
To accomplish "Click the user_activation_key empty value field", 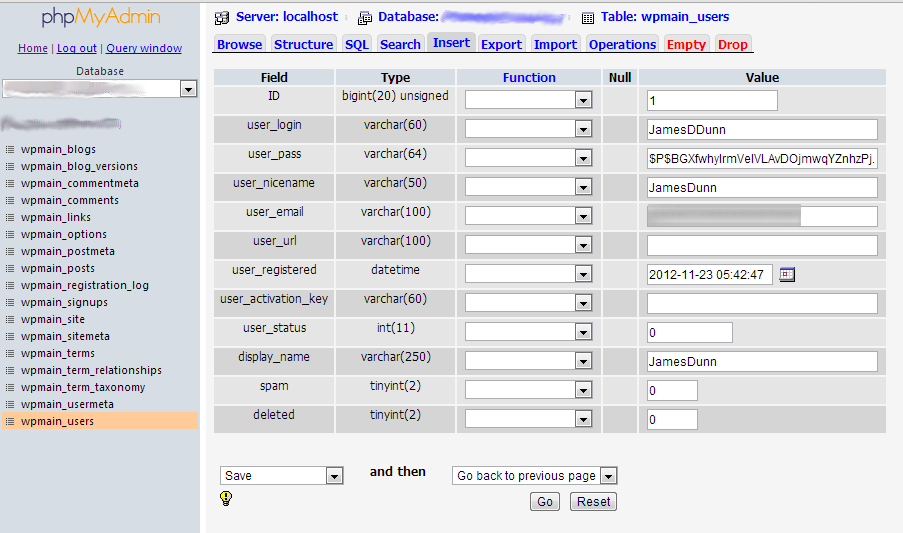I will click(762, 303).
